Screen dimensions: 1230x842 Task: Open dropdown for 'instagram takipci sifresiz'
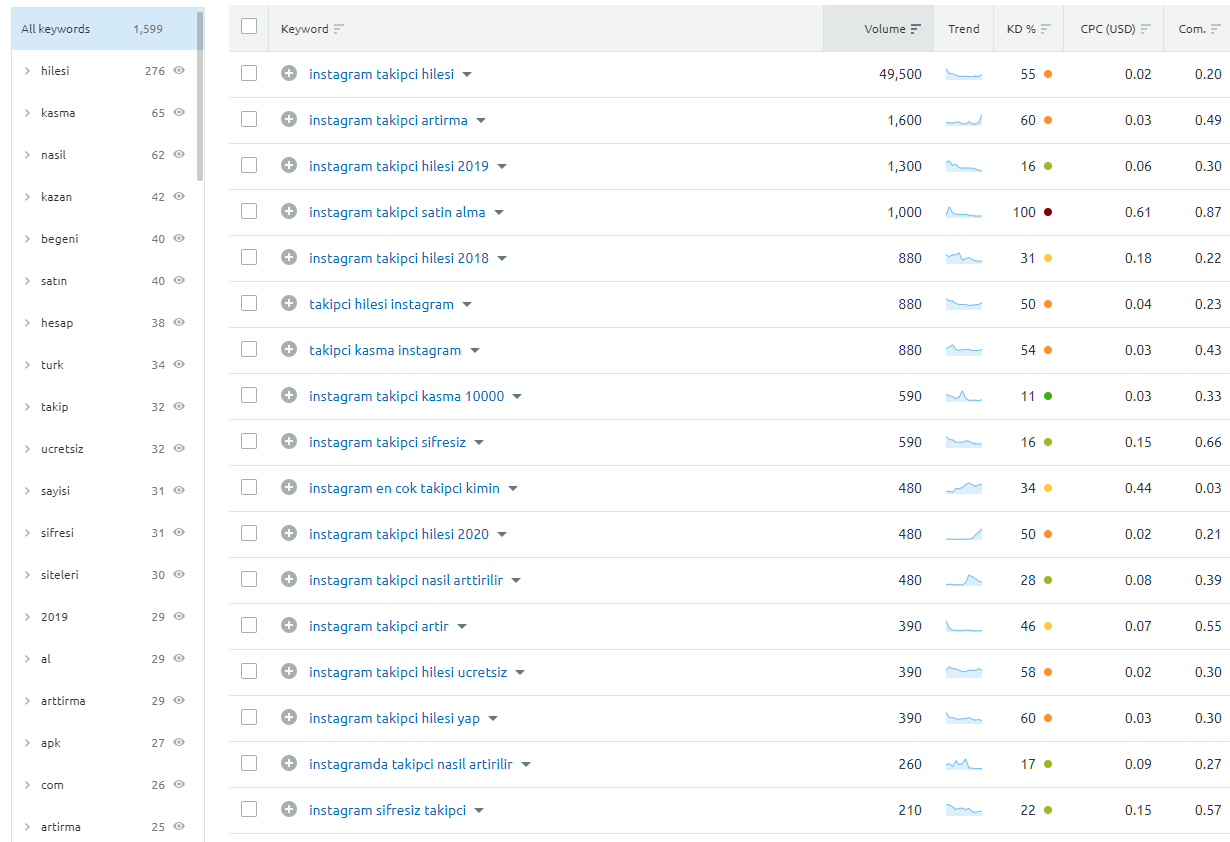click(x=479, y=443)
